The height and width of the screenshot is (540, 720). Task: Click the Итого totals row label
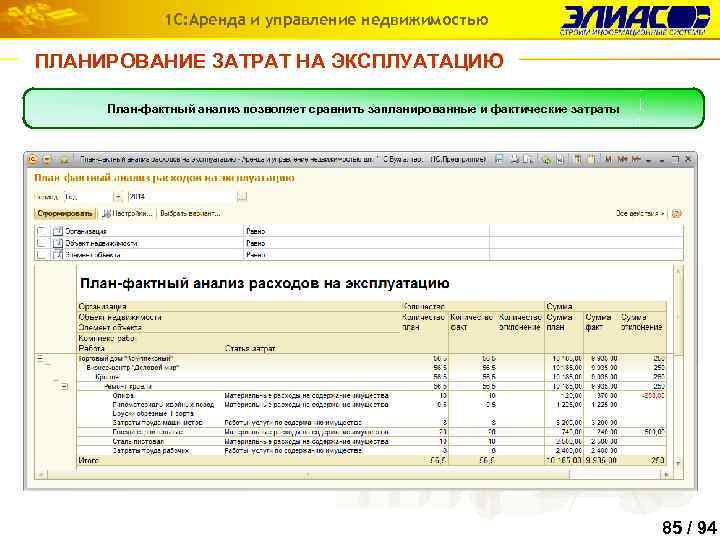tap(88, 460)
